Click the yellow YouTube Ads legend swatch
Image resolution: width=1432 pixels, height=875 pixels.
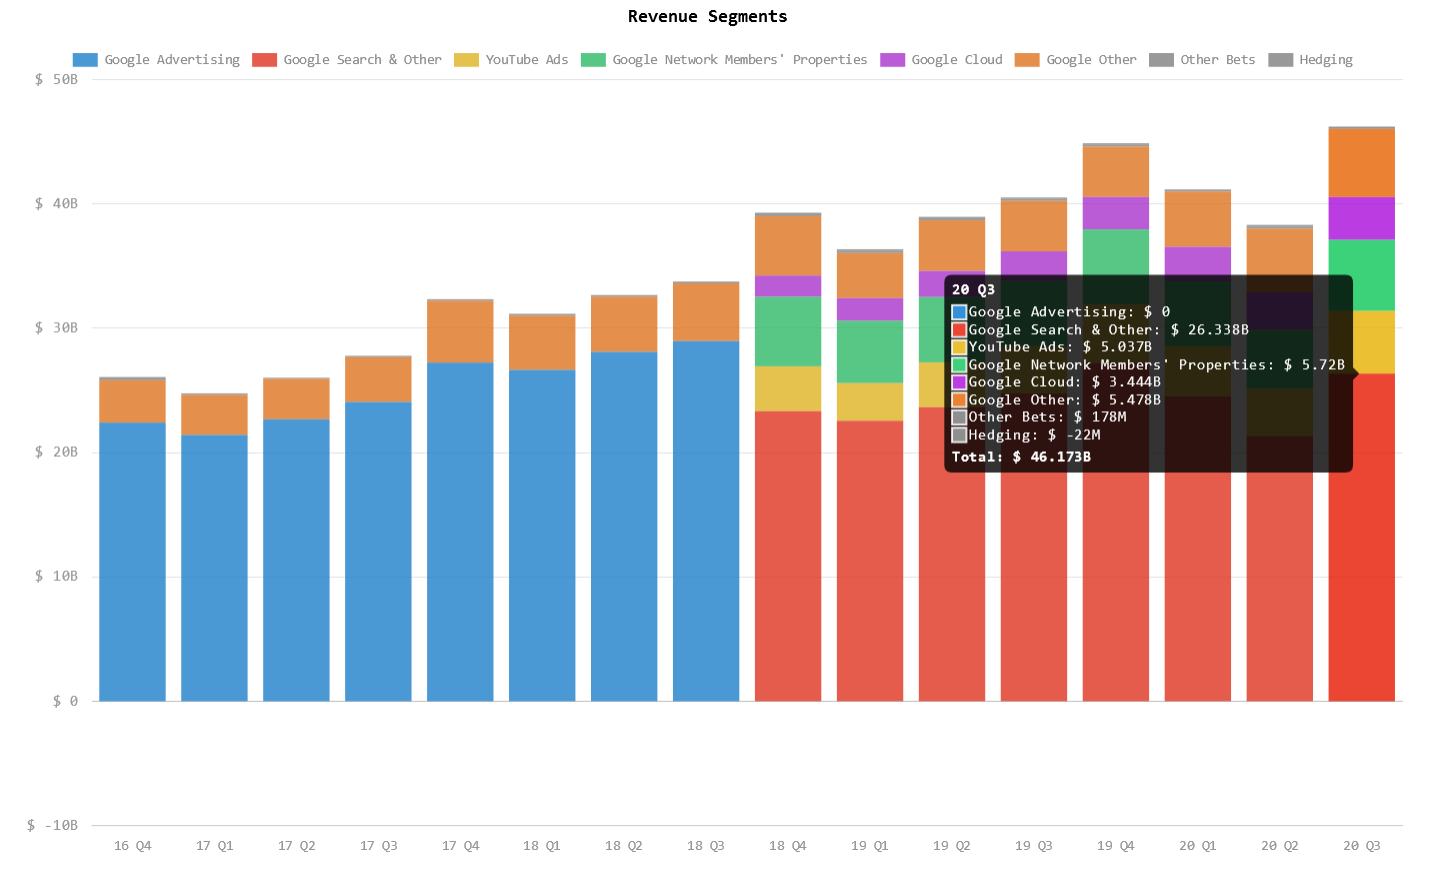click(466, 60)
